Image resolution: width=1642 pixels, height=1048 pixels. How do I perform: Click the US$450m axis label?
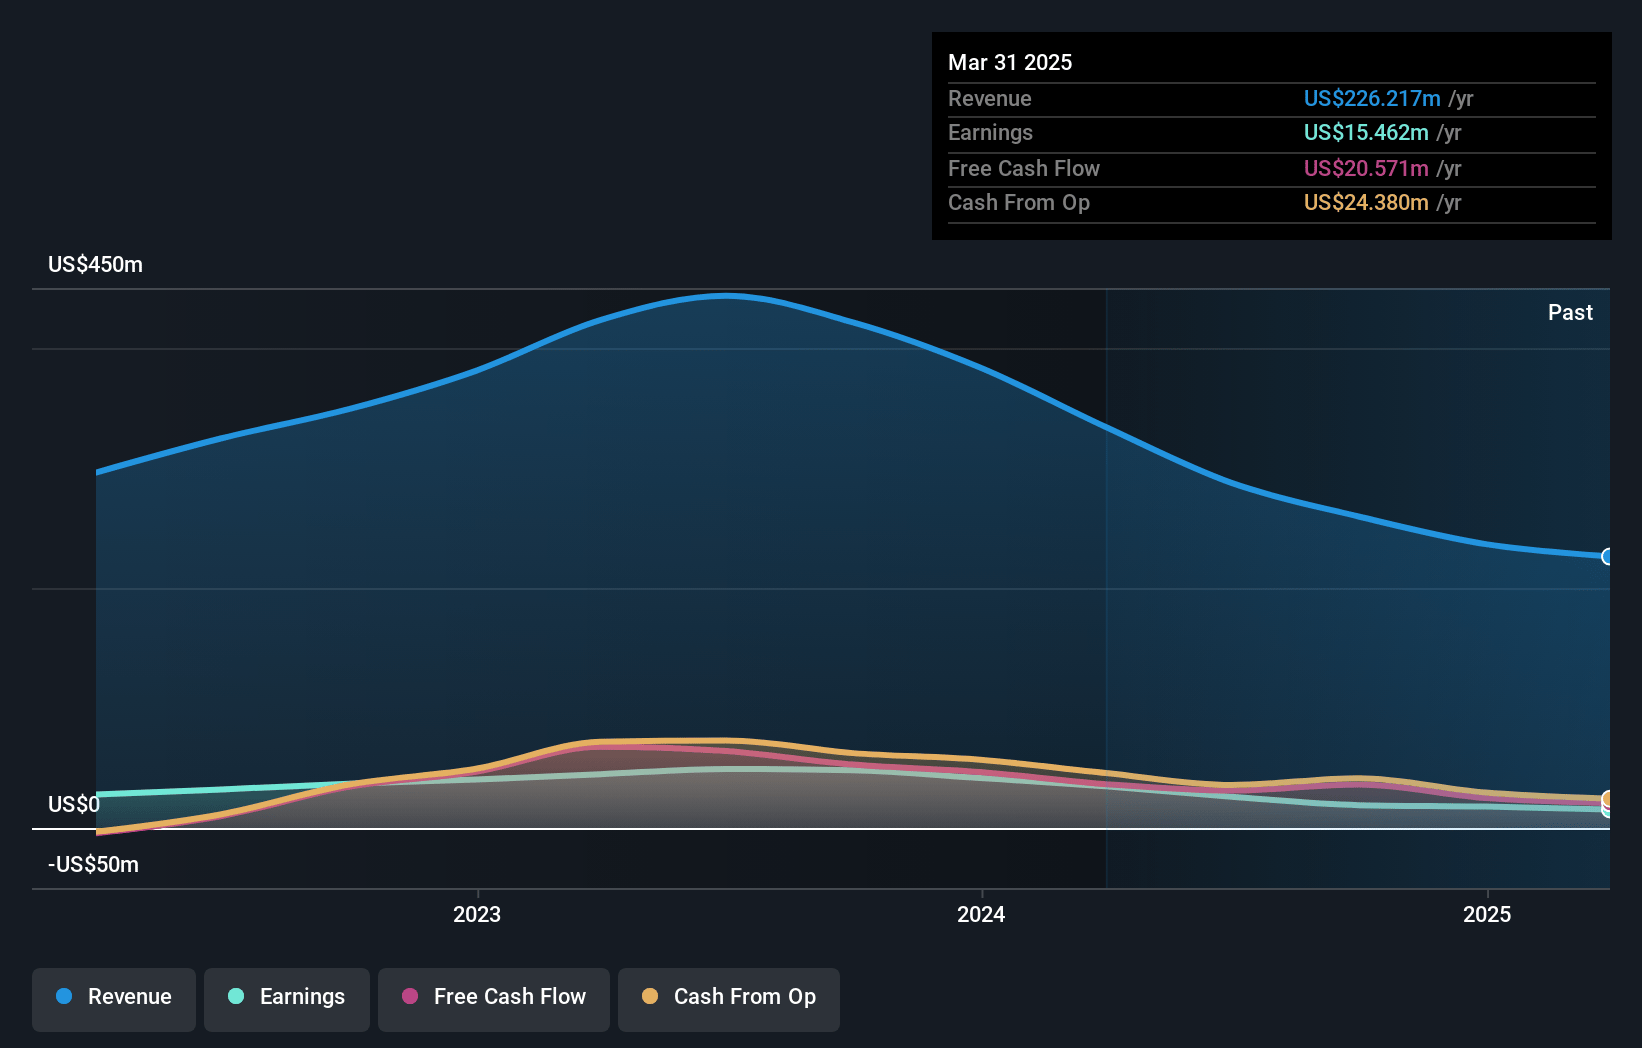95,265
